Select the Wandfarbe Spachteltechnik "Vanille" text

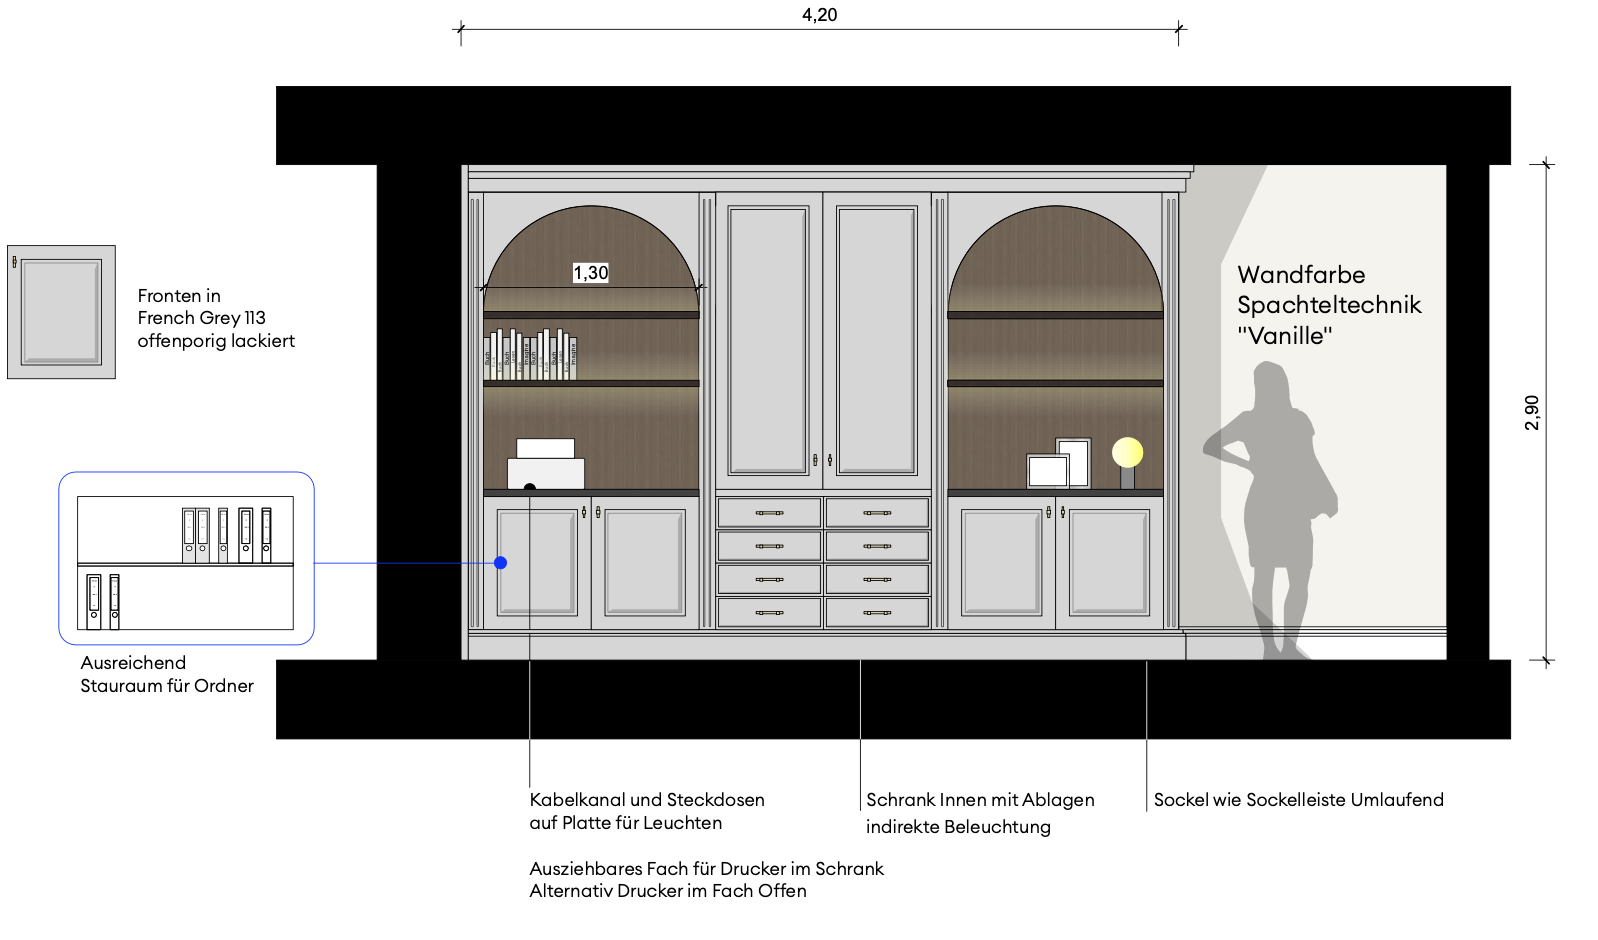coord(1328,305)
